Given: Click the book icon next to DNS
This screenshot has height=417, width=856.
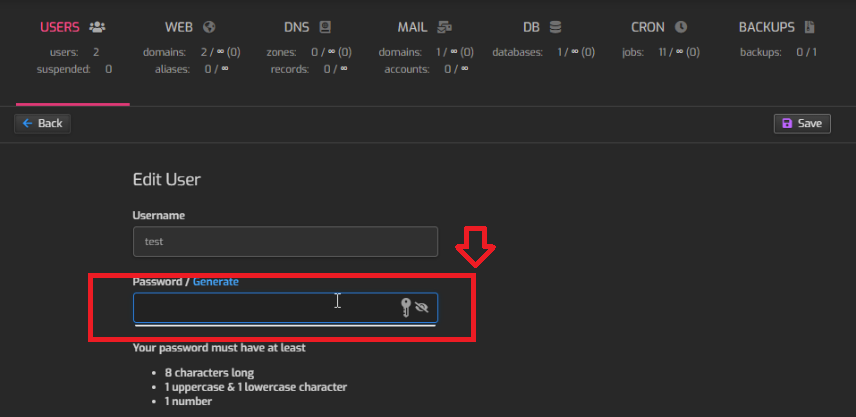Looking at the screenshot, I should tap(325, 27).
